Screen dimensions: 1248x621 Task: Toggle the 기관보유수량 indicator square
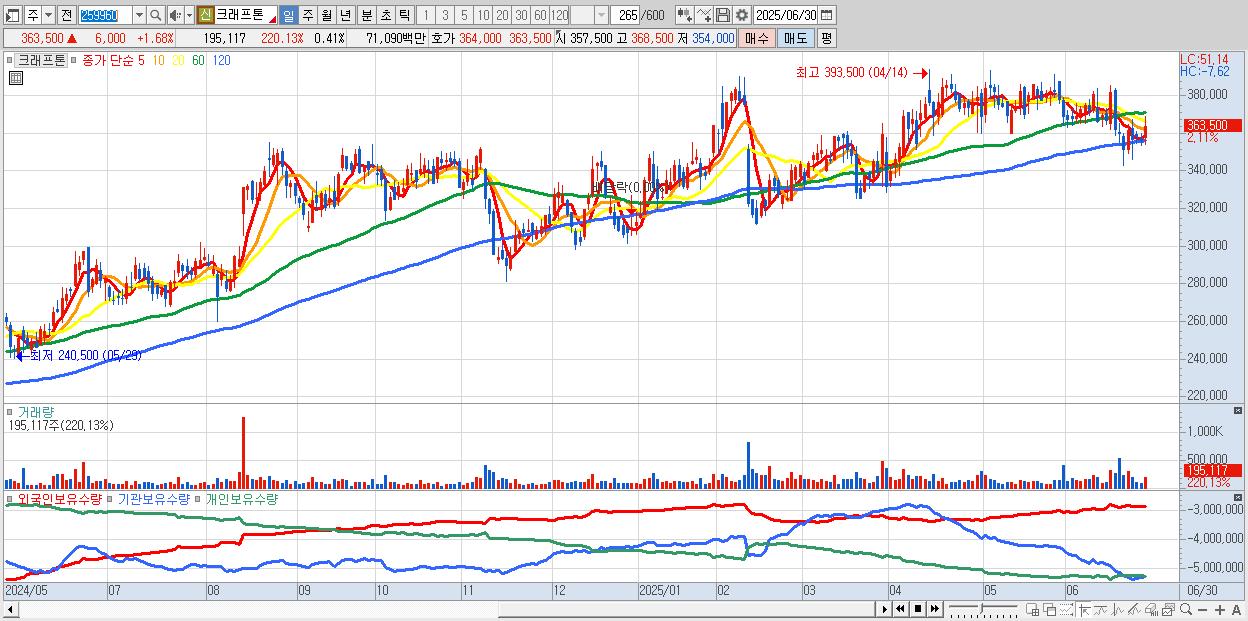click(x=111, y=498)
